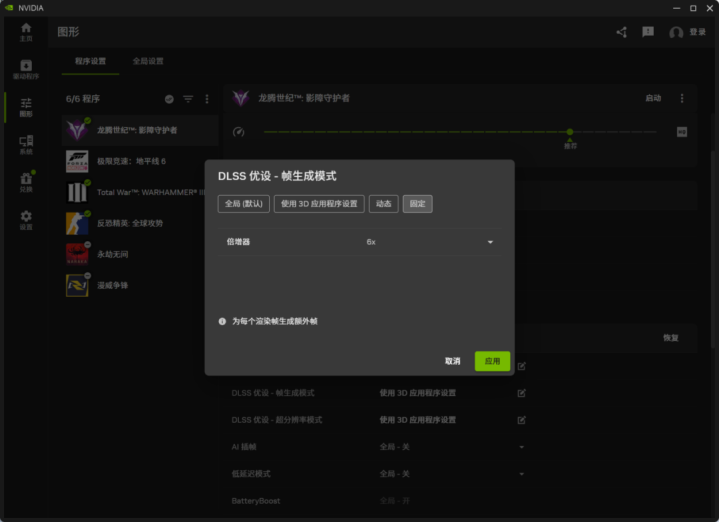
Task: Click the checkmark filter icon beside 6/6 程序
Action: pos(169,99)
